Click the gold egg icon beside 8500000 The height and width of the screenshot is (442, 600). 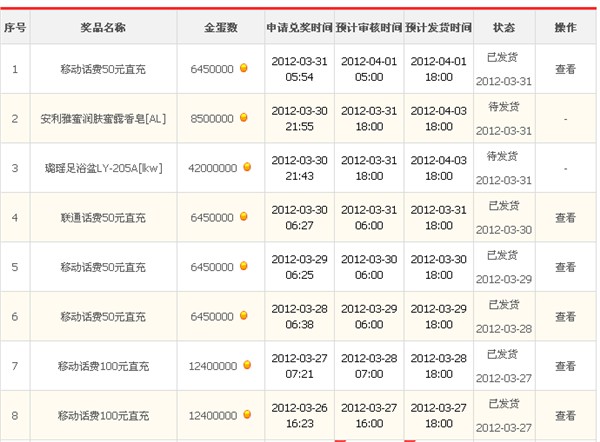point(243,117)
